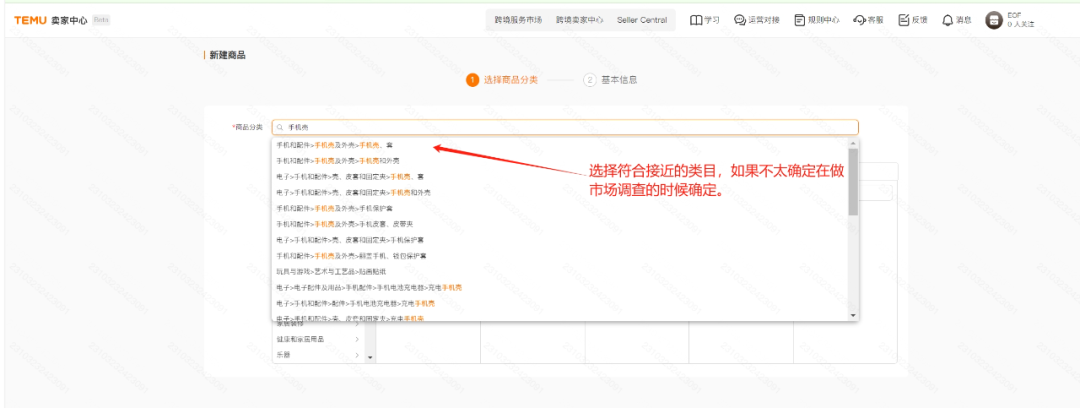Click the search magnifier in 商品分类 field

(280, 128)
